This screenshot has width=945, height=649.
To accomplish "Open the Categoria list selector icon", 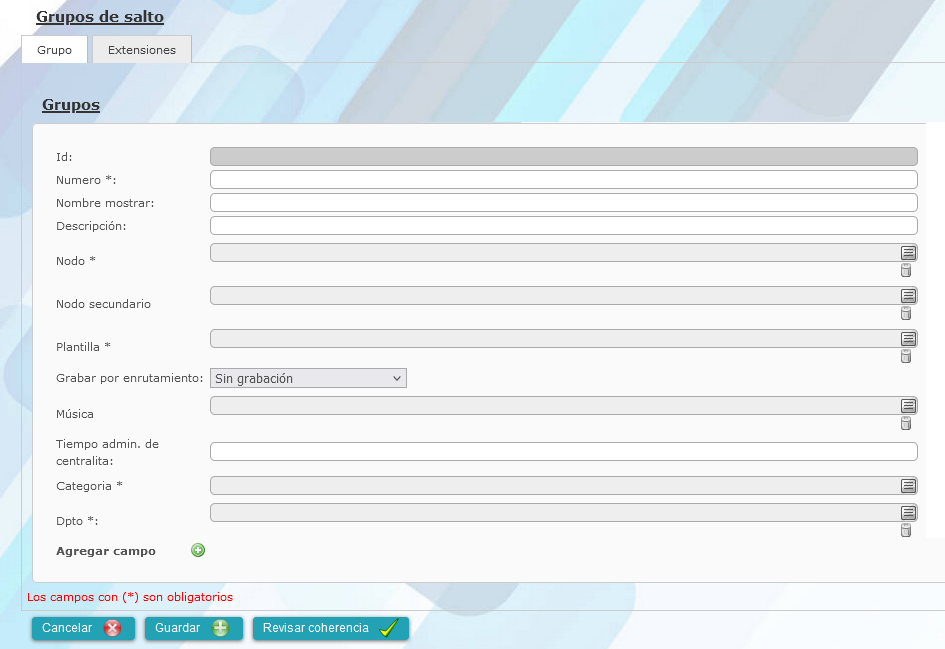I will 908,486.
